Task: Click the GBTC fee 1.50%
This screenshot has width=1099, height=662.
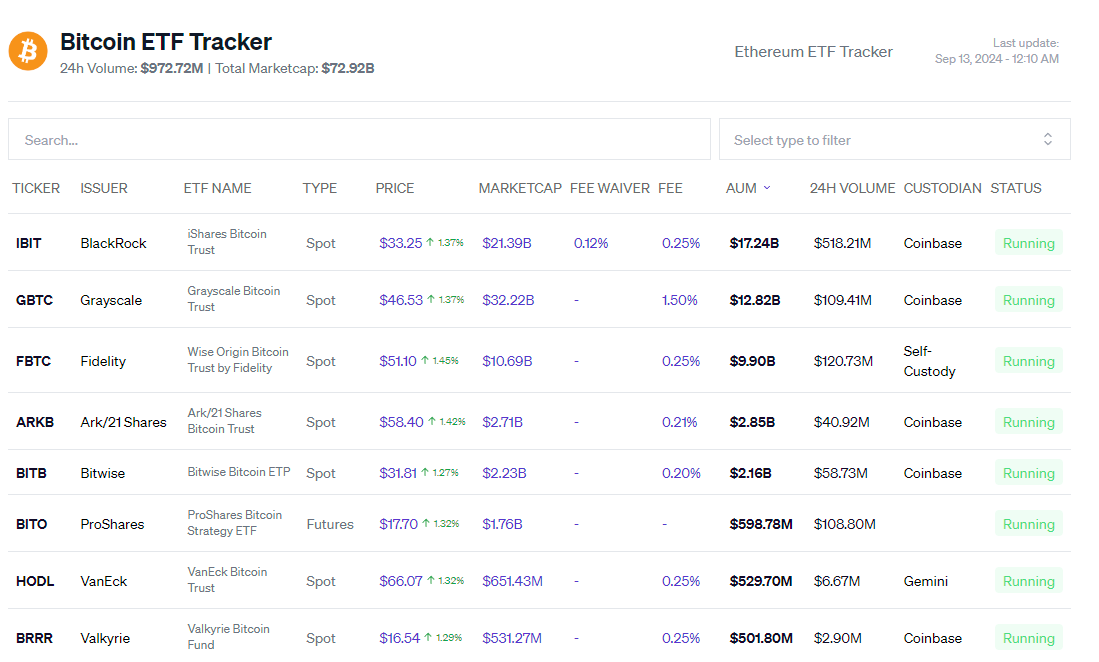Action: [680, 300]
